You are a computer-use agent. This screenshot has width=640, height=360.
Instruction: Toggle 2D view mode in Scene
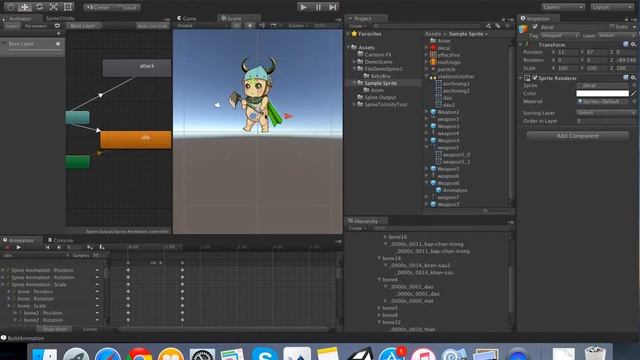point(236,25)
